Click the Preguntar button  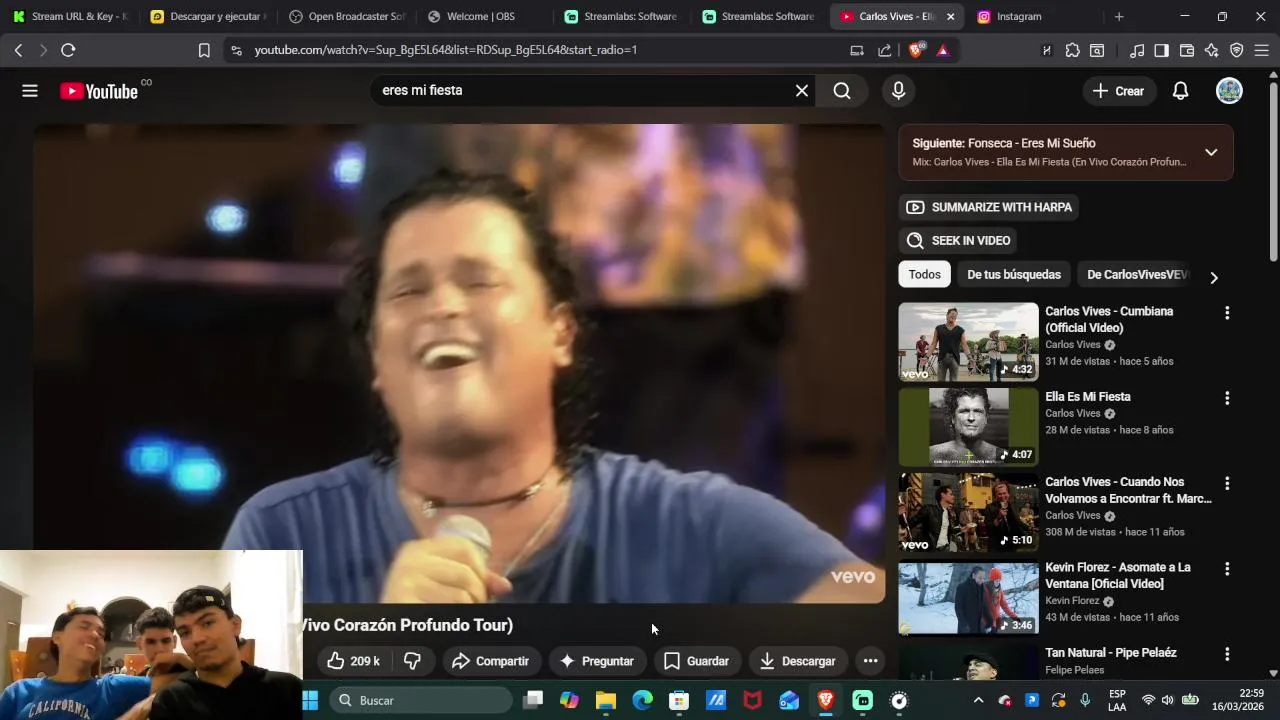point(597,661)
